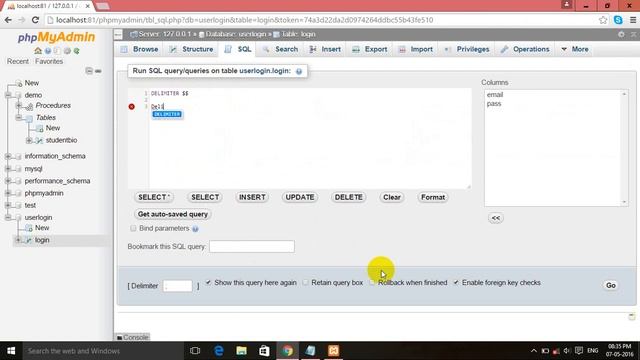This screenshot has width=640, height=360.
Task: Toggle the Bind parameters checkbox
Action: 133,228
